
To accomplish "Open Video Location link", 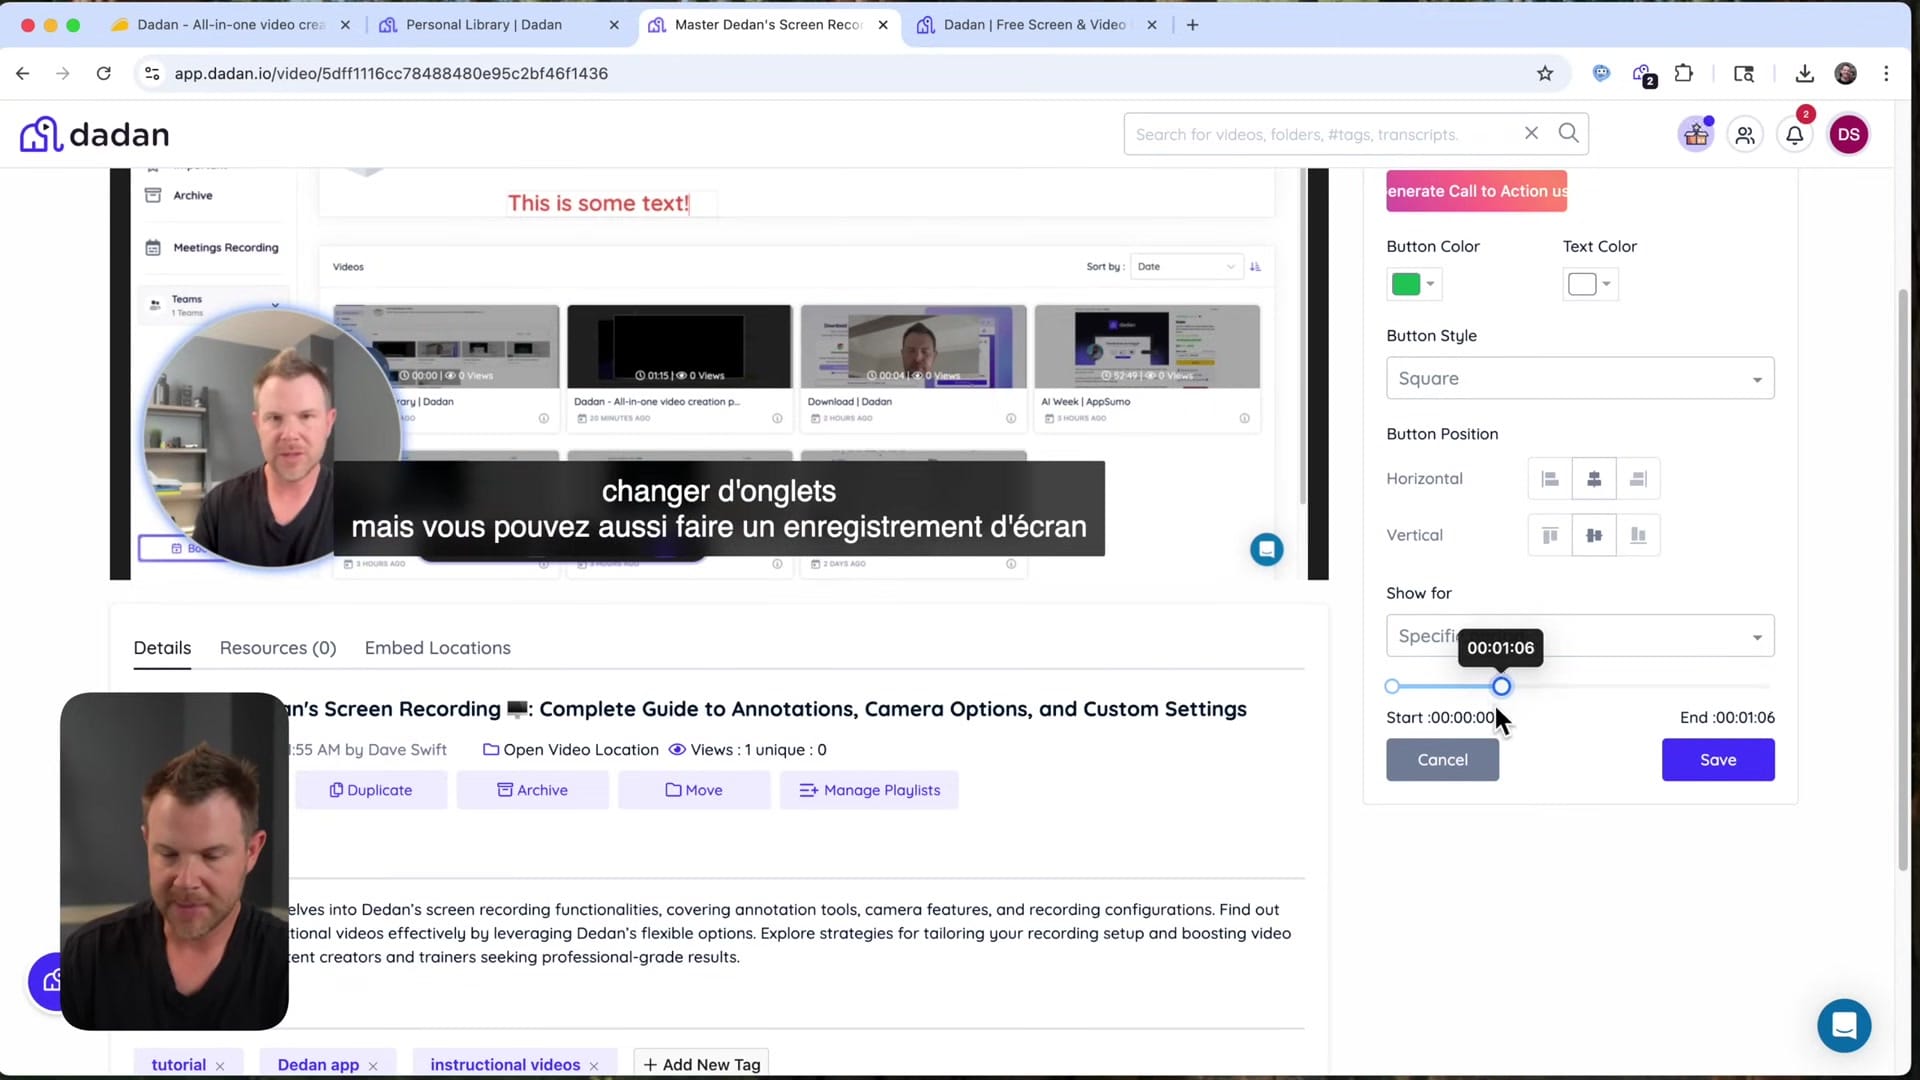I will 571,750.
